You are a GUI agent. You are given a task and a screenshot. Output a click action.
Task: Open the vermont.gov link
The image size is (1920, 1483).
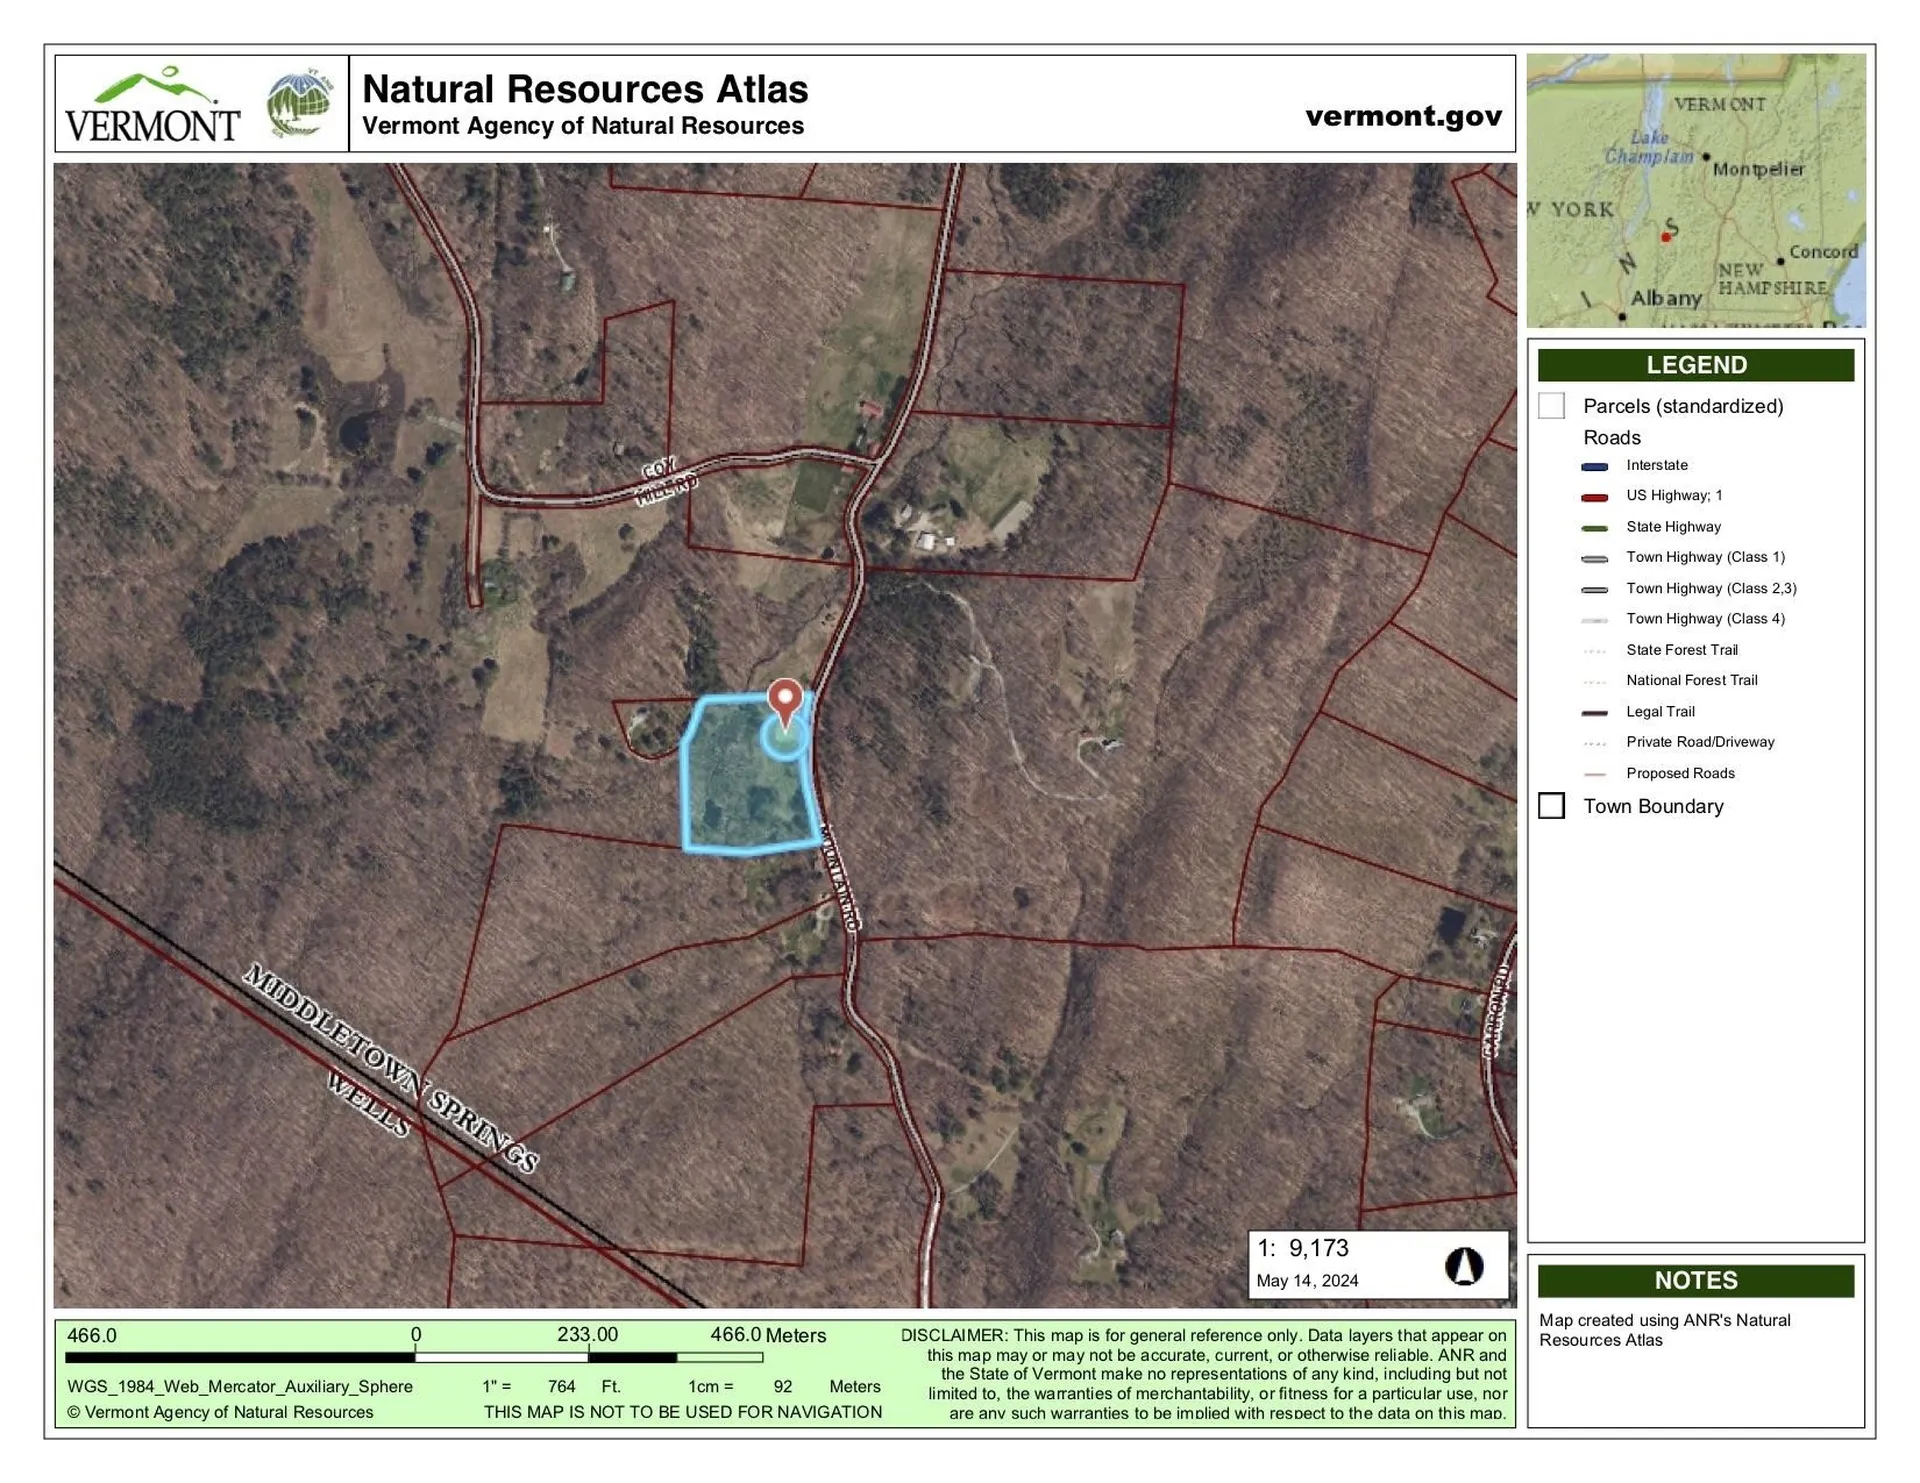1402,116
